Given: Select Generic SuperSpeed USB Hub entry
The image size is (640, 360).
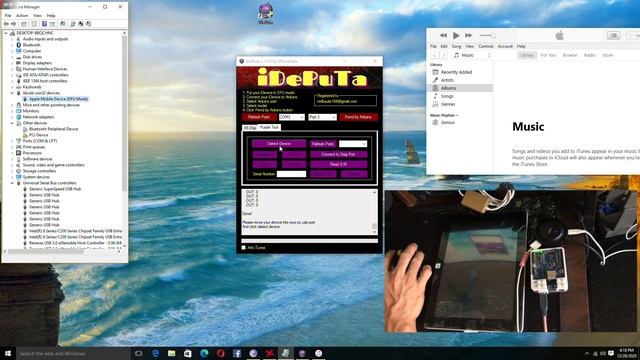Looking at the screenshot, I should [x=55, y=189].
